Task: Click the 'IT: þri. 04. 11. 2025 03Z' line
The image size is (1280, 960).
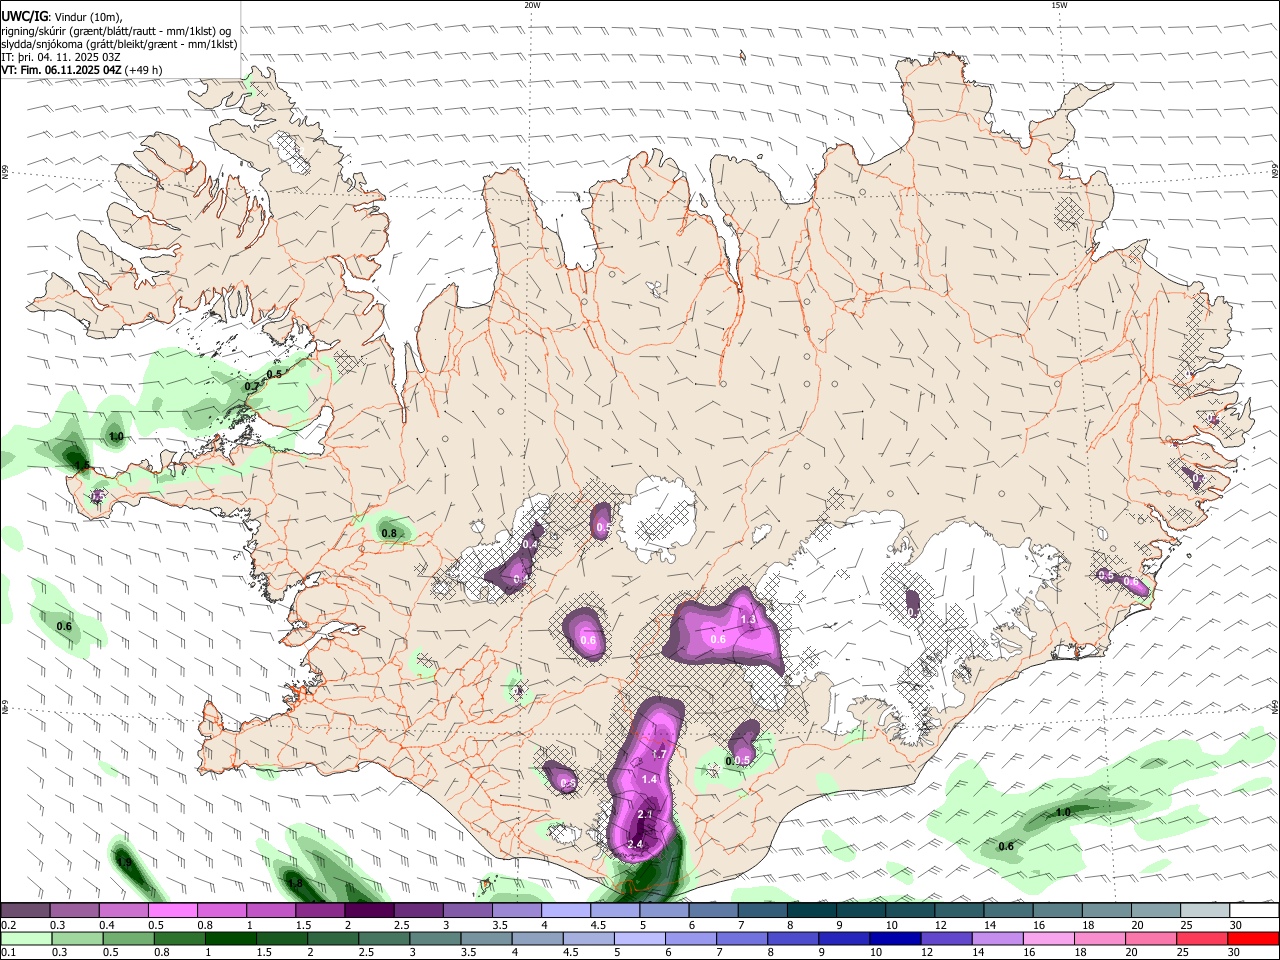Action: tap(61, 57)
